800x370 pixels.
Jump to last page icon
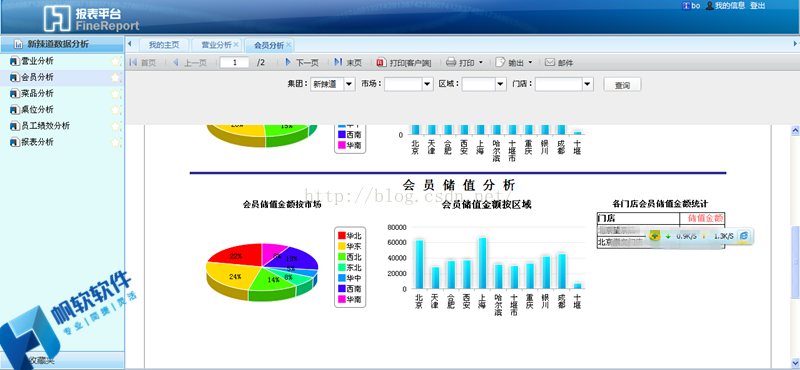pos(338,62)
